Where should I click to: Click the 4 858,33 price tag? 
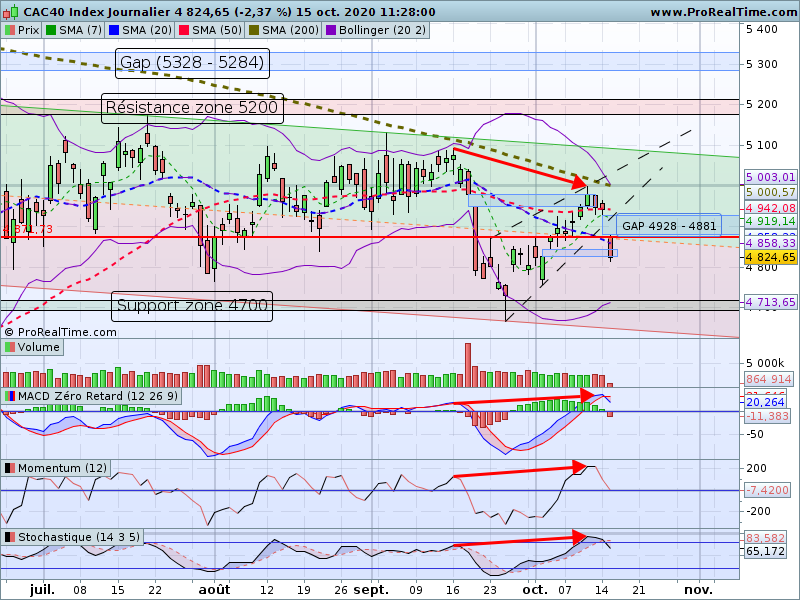pos(770,243)
